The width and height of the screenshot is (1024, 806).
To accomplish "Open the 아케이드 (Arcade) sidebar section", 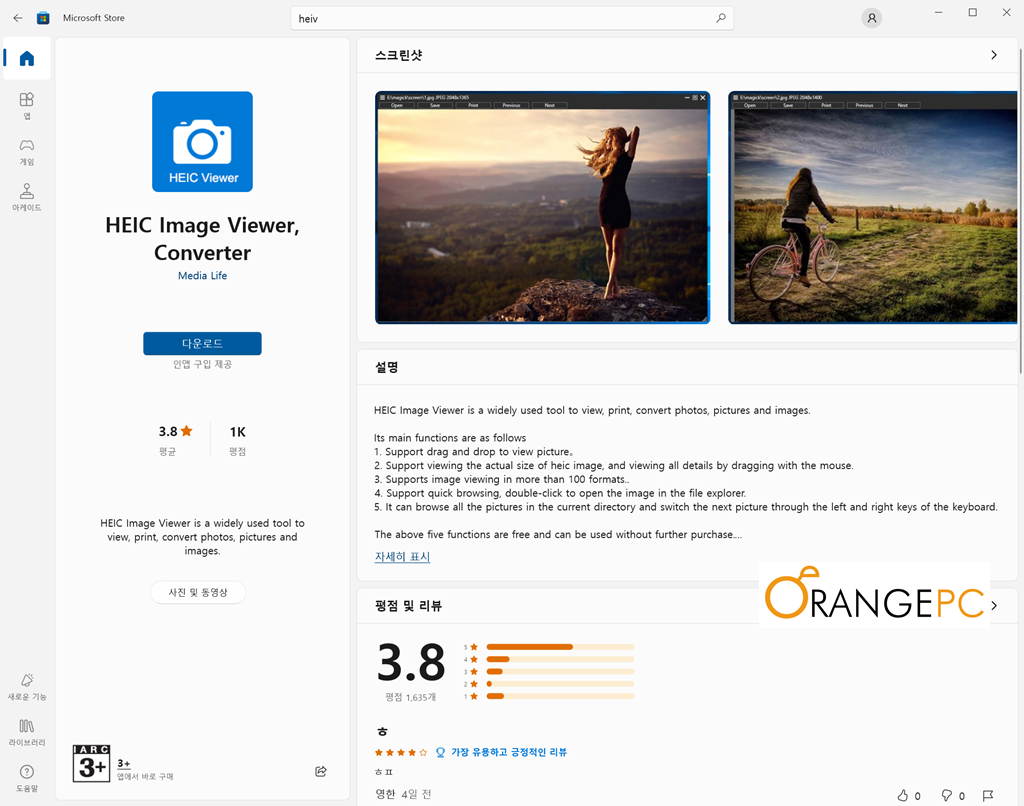I will click(x=27, y=197).
